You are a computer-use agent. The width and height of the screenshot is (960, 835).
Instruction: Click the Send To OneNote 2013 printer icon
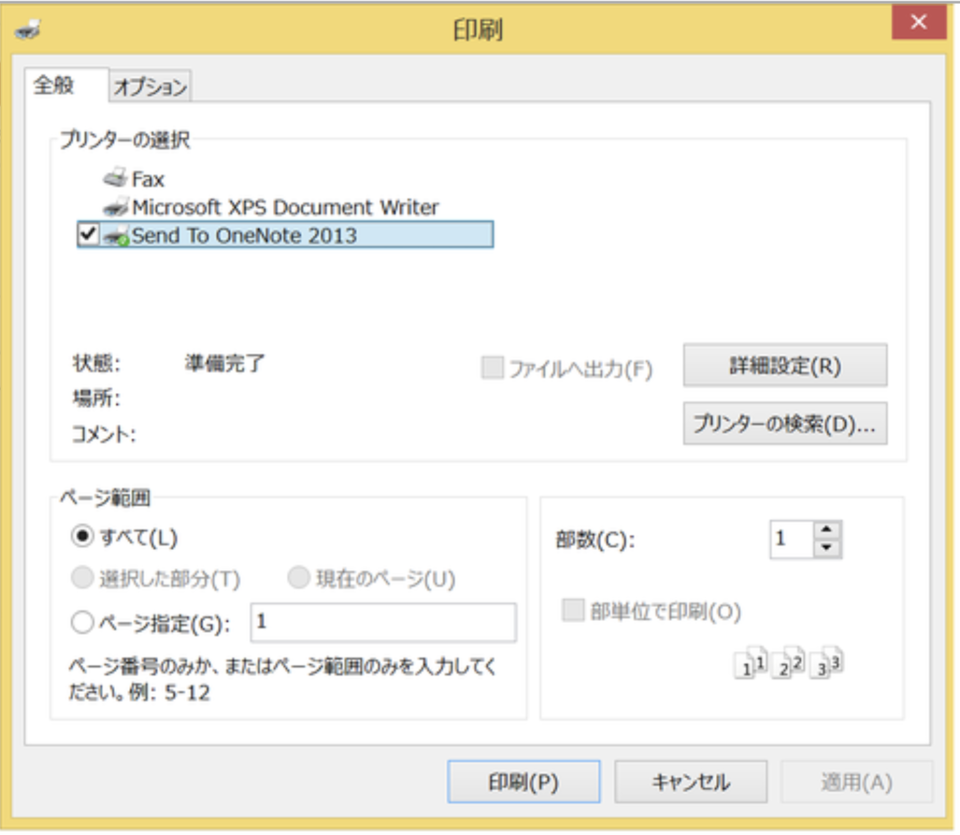[116, 236]
